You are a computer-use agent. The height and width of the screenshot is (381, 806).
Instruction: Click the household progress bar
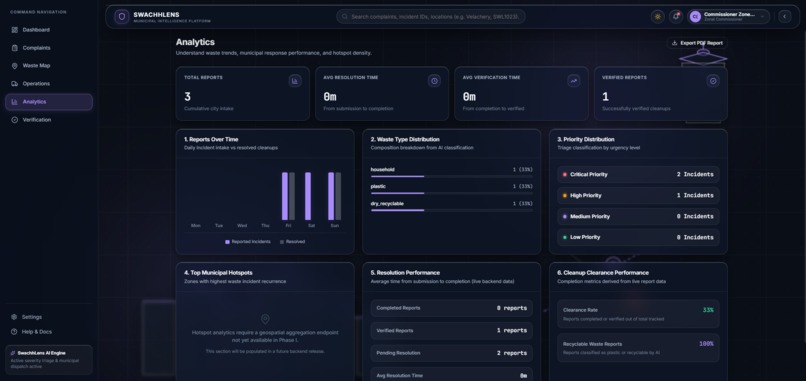point(451,177)
